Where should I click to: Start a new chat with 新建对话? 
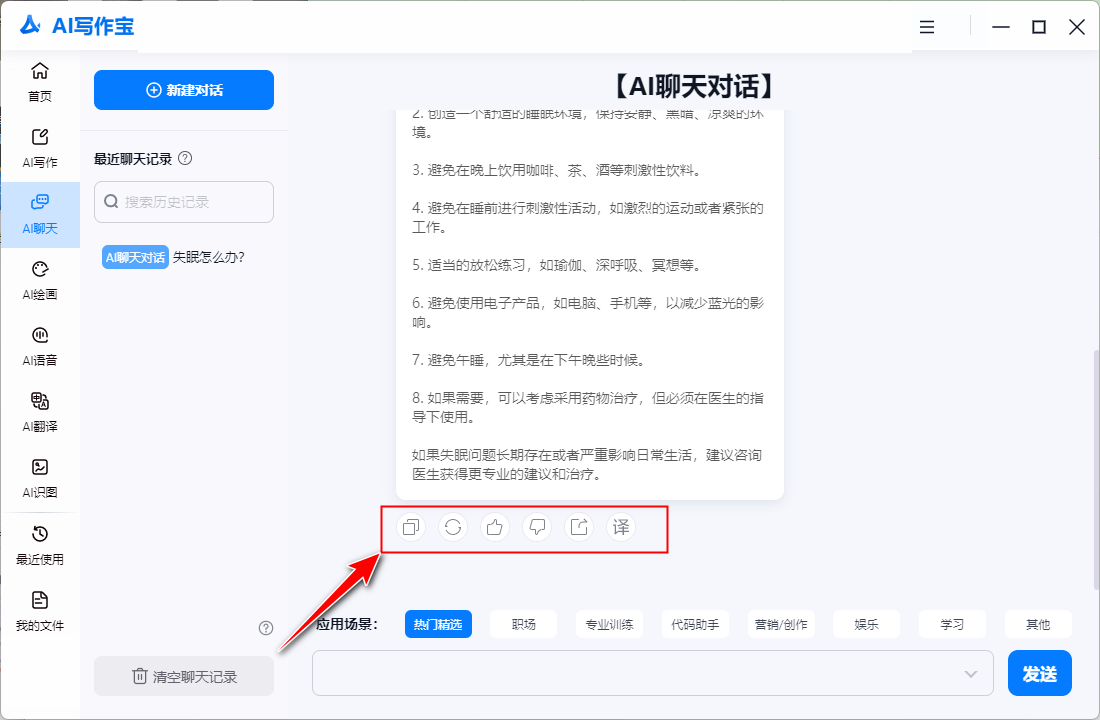click(184, 90)
